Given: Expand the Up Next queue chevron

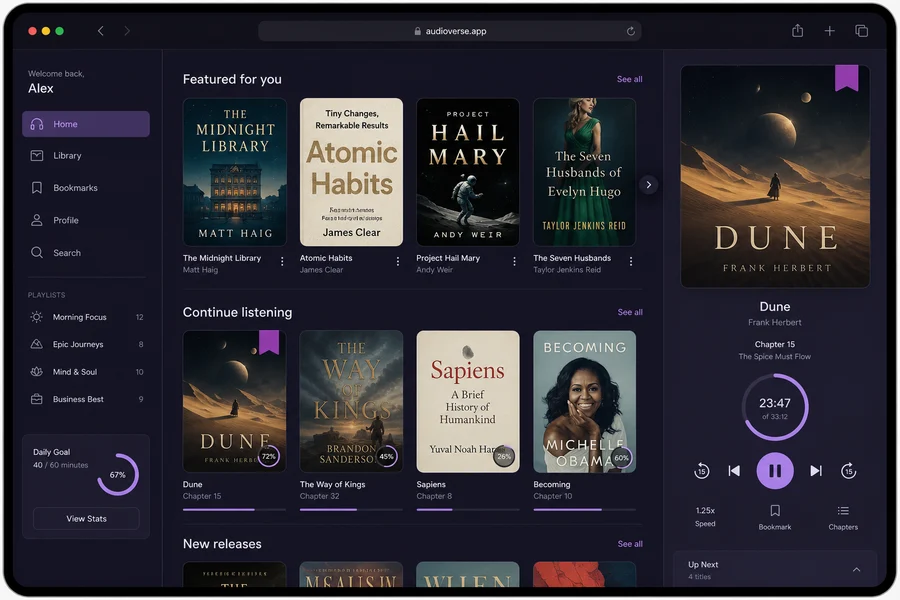Looking at the screenshot, I should click(856, 570).
